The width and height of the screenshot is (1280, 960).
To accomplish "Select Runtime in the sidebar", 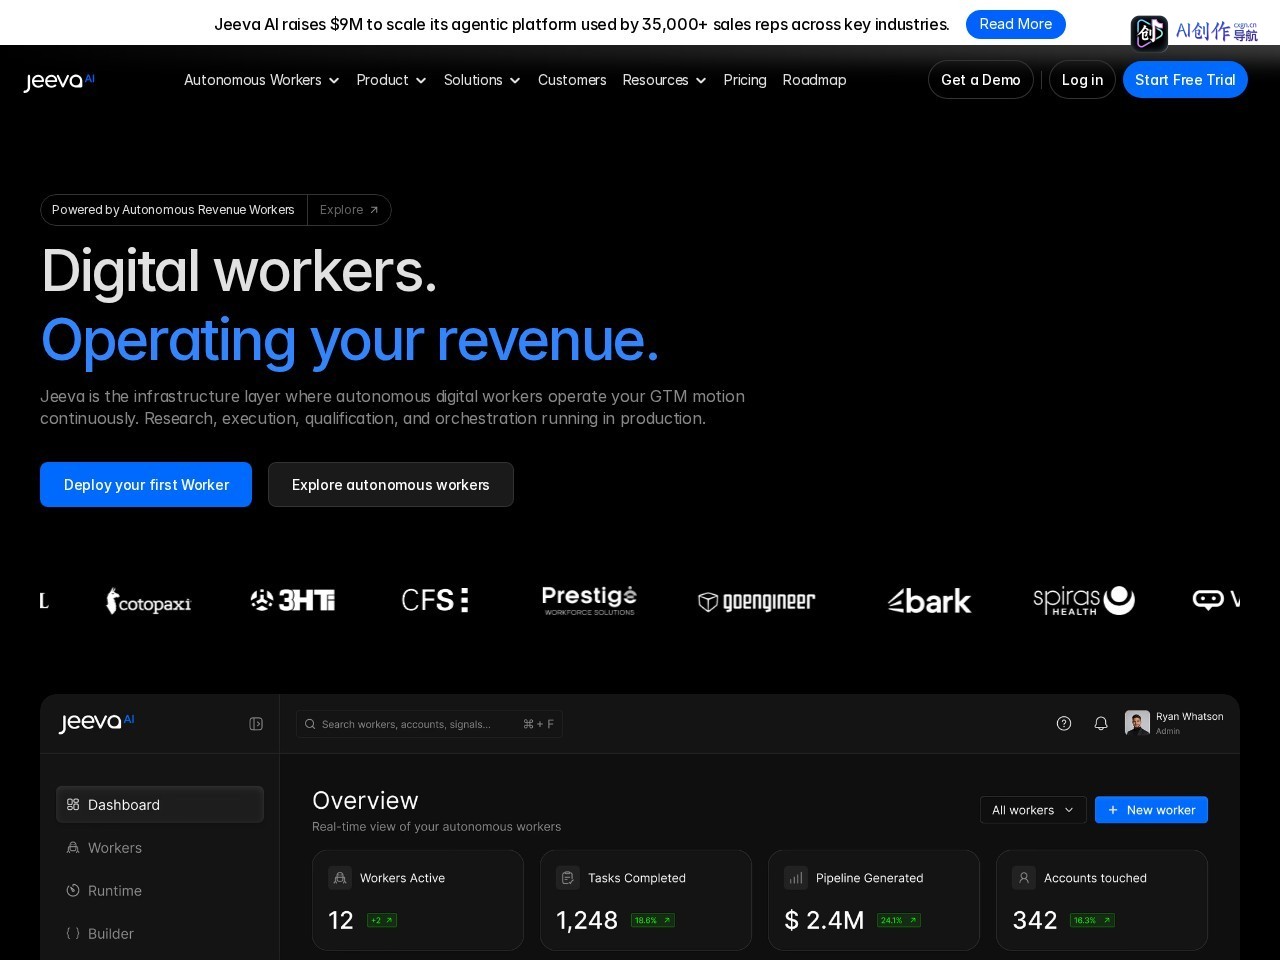I will pyautogui.click(x=160, y=891).
